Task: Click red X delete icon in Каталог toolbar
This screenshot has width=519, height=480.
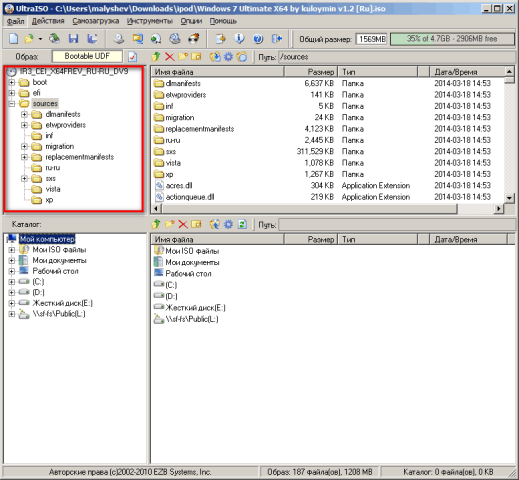Action: 183,224
